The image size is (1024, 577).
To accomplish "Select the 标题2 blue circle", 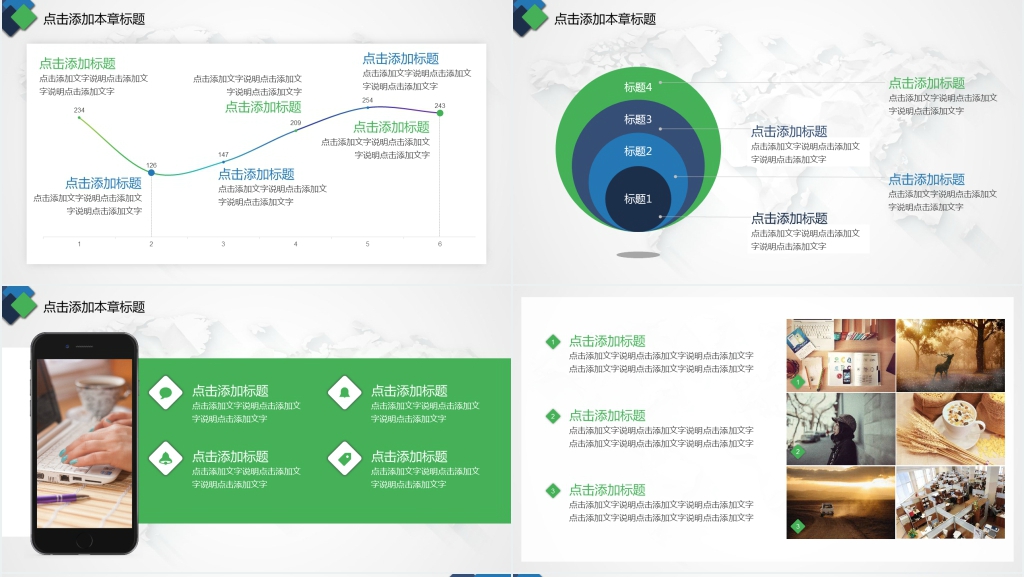I will pyautogui.click(x=637, y=152).
